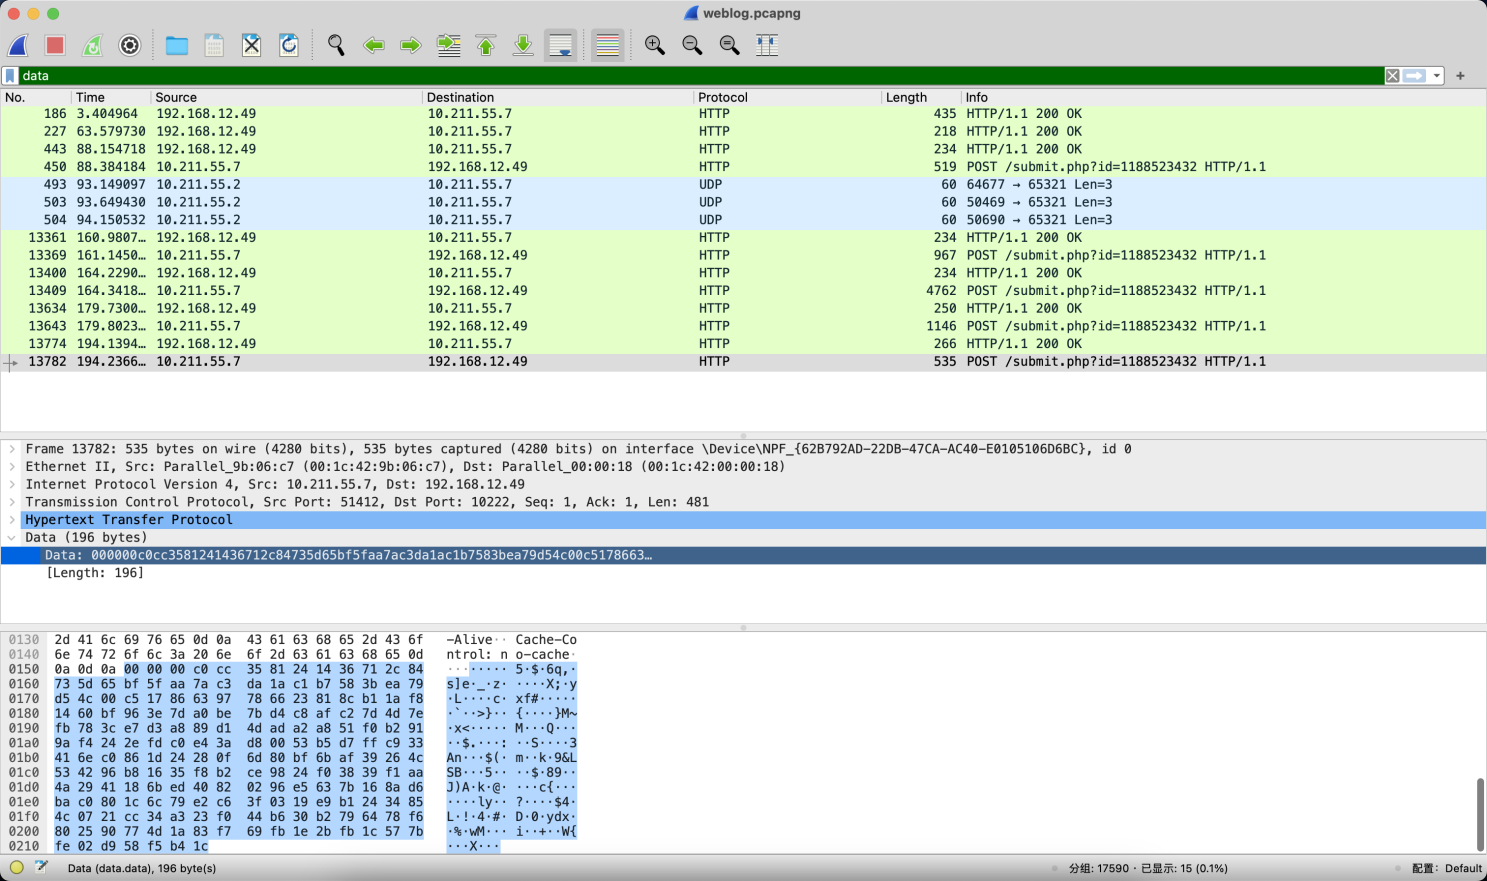
Task: Apply the display filter arrow
Action: pos(1414,76)
